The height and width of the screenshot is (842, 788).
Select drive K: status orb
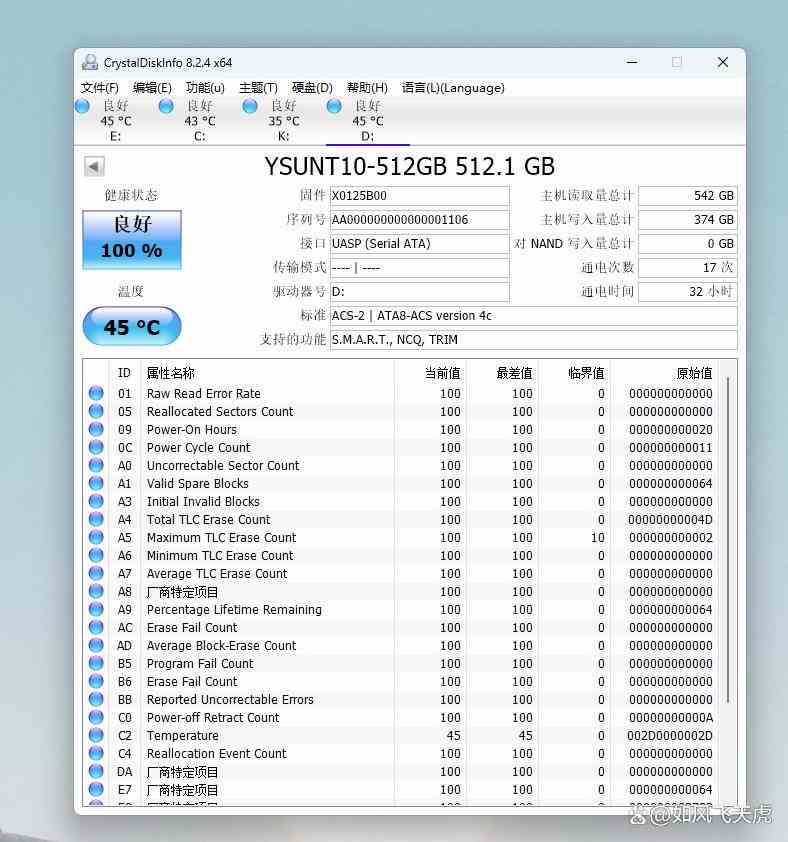(250, 106)
